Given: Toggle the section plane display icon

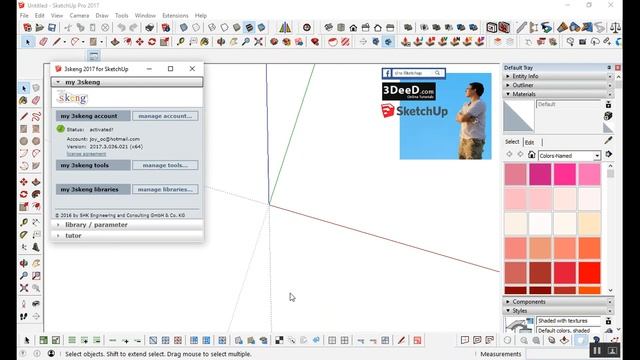Looking at the screenshot, I should [376, 42].
